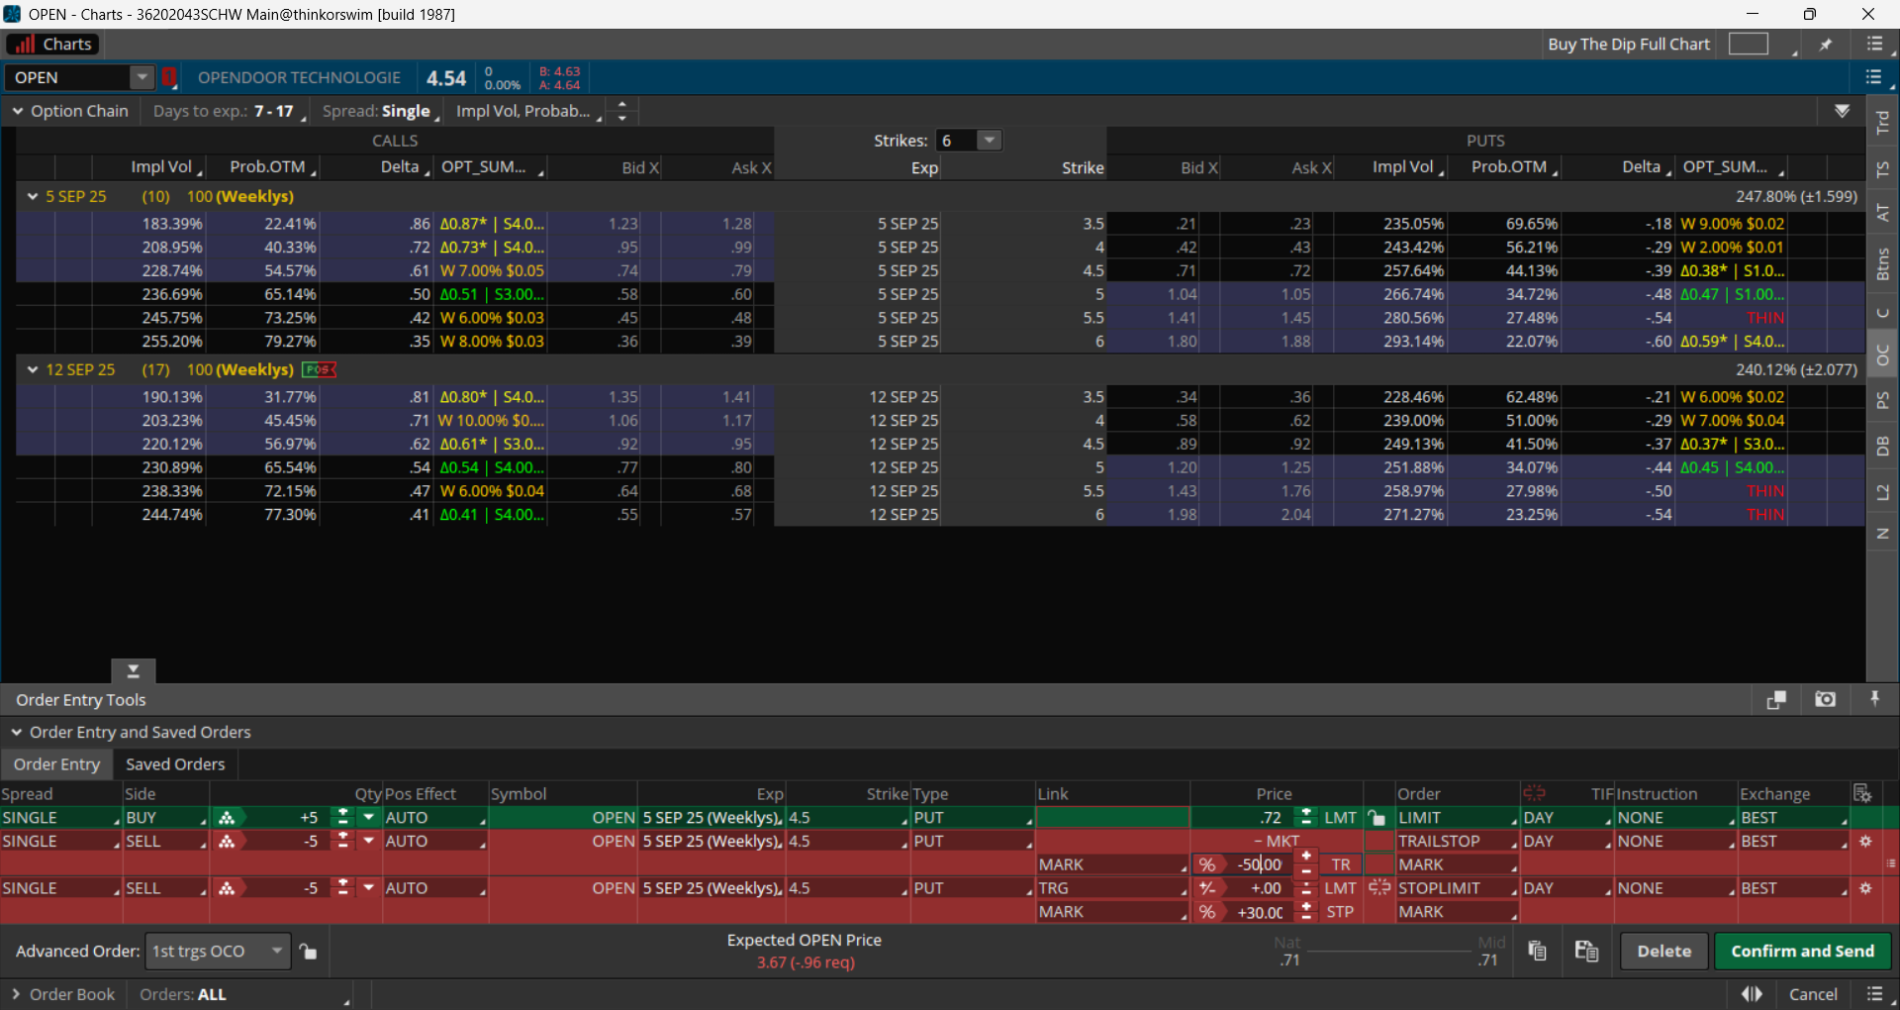Switch to the Saved Orders tab
The height and width of the screenshot is (1010, 1900).
point(175,764)
